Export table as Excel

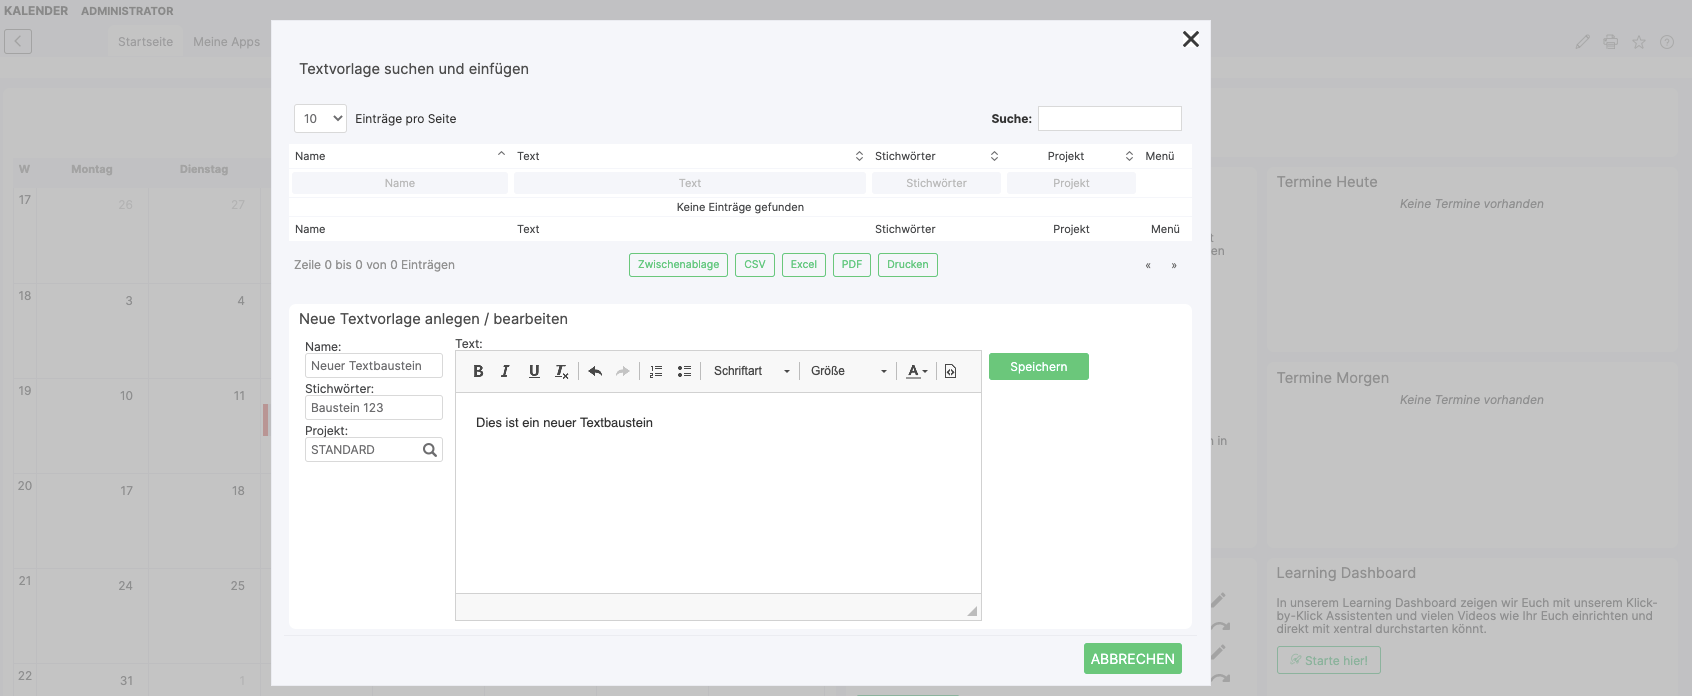803,265
